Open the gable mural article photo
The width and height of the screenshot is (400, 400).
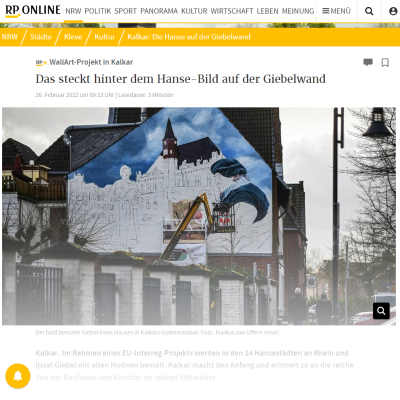click(x=199, y=216)
